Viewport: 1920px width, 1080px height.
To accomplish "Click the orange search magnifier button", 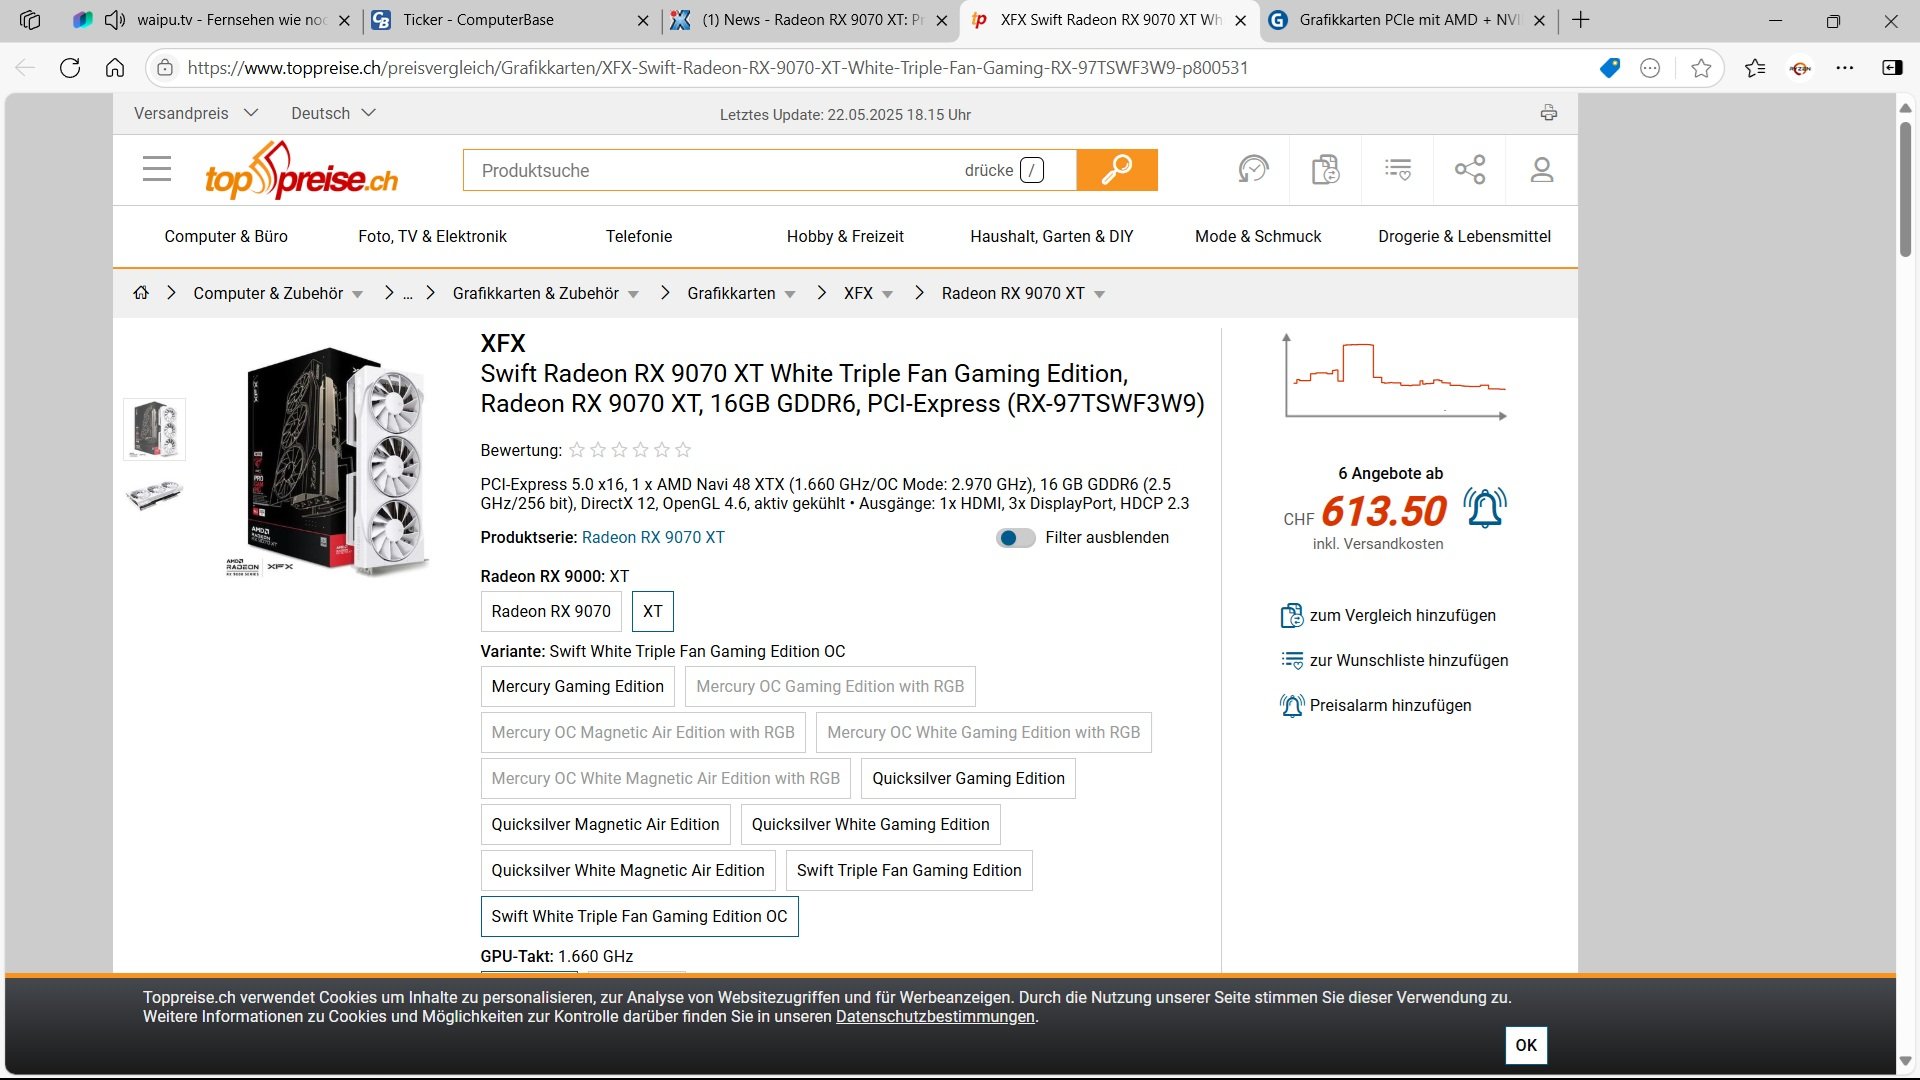I will point(1116,170).
